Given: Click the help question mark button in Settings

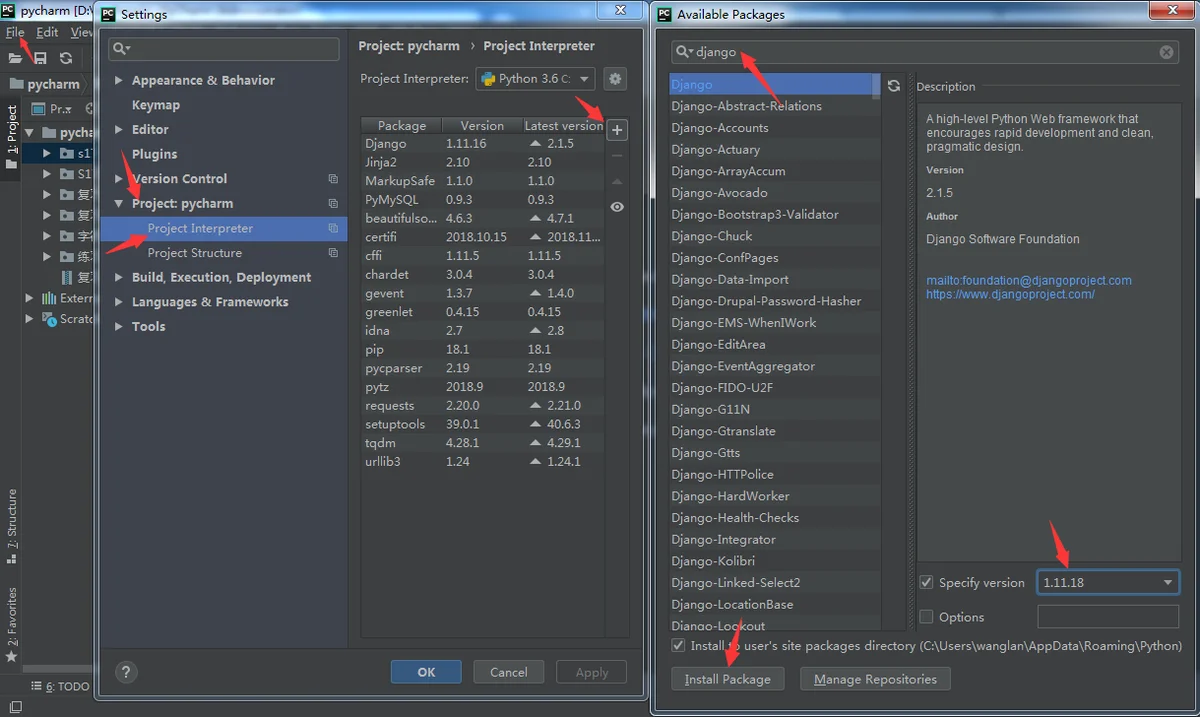Looking at the screenshot, I should 126,672.
